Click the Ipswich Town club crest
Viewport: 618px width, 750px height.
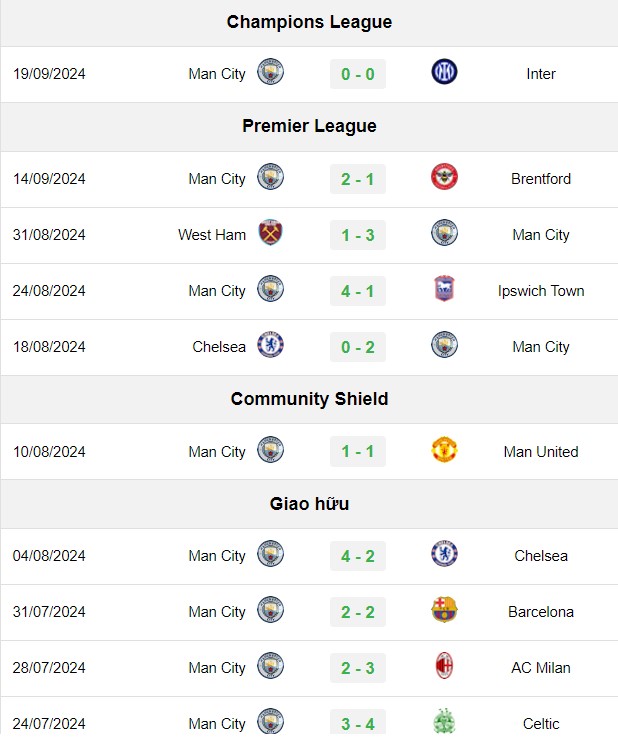444,289
